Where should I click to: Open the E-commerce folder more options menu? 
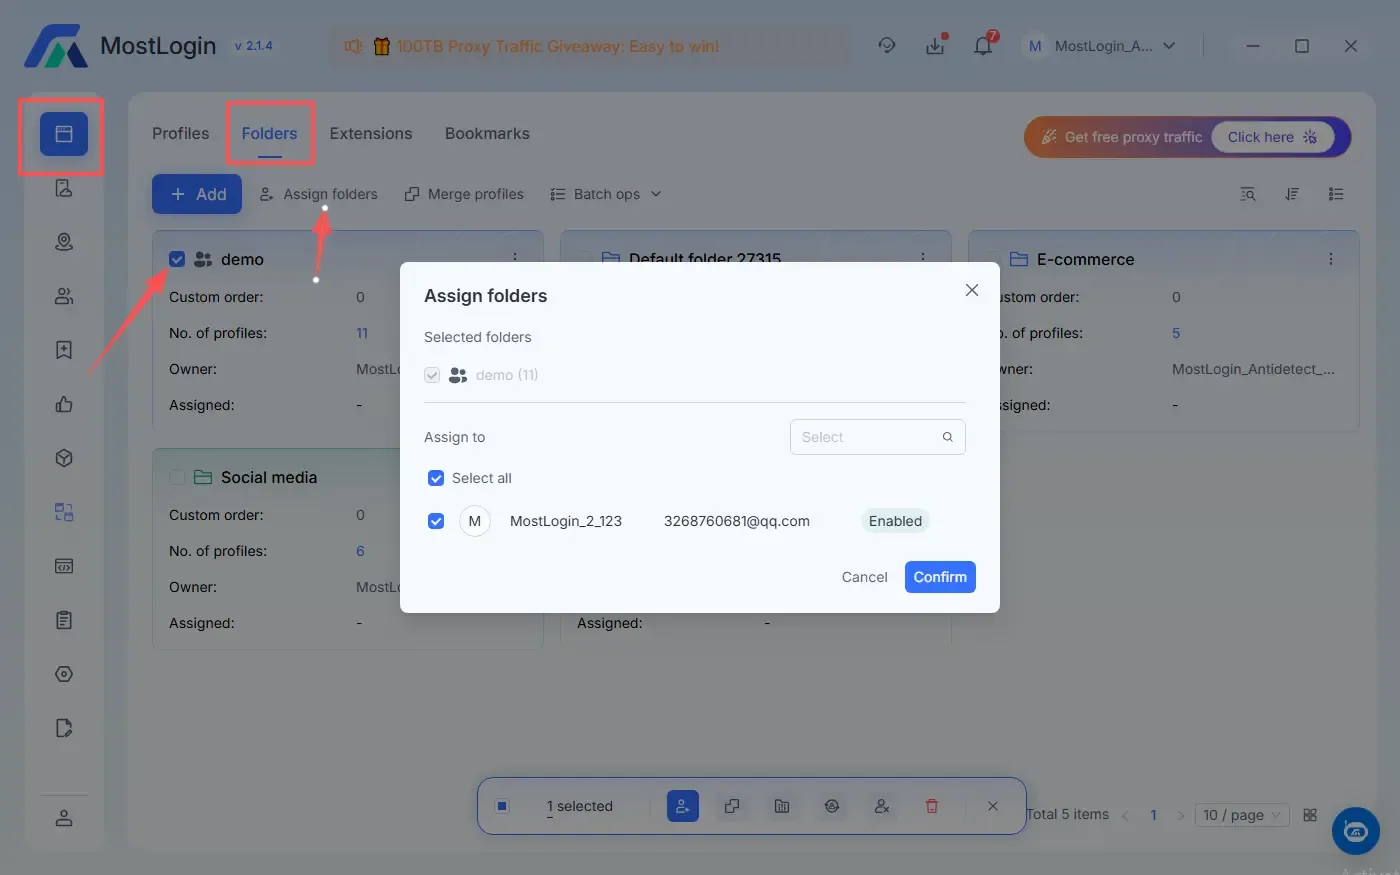pyautogui.click(x=1331, y=259)
